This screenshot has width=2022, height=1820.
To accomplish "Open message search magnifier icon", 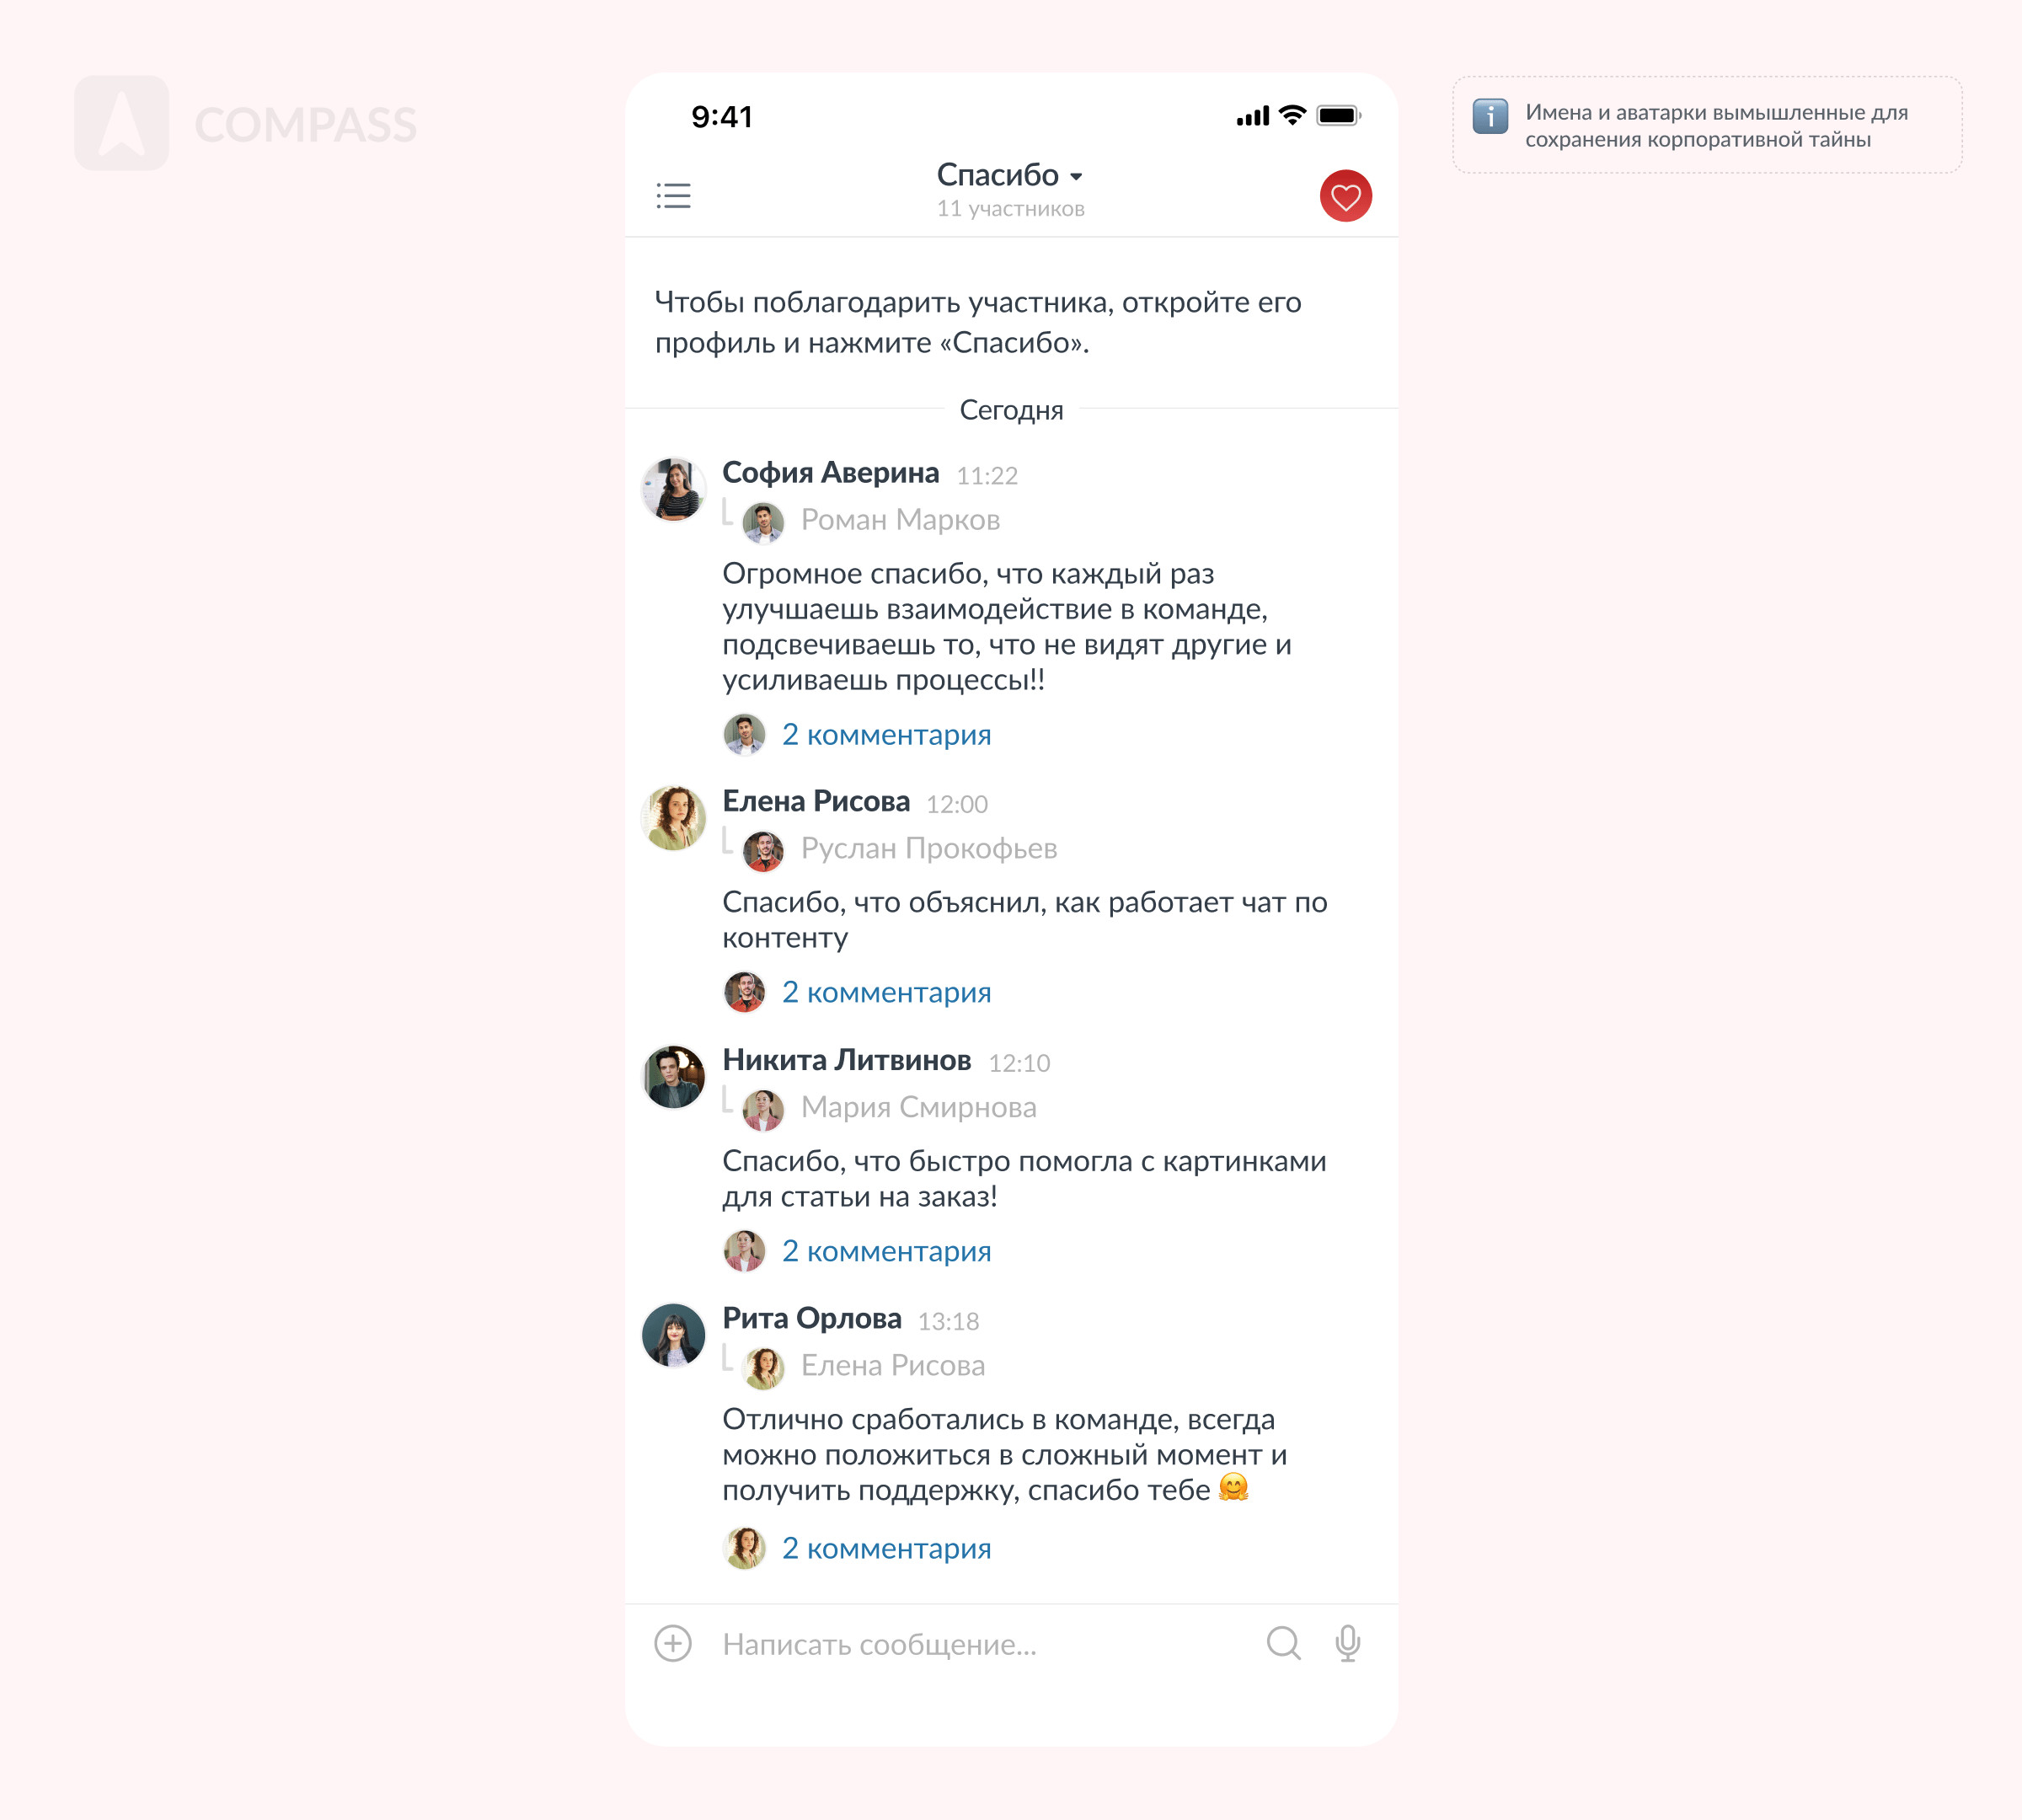I will click(x=1283, y=1643).
